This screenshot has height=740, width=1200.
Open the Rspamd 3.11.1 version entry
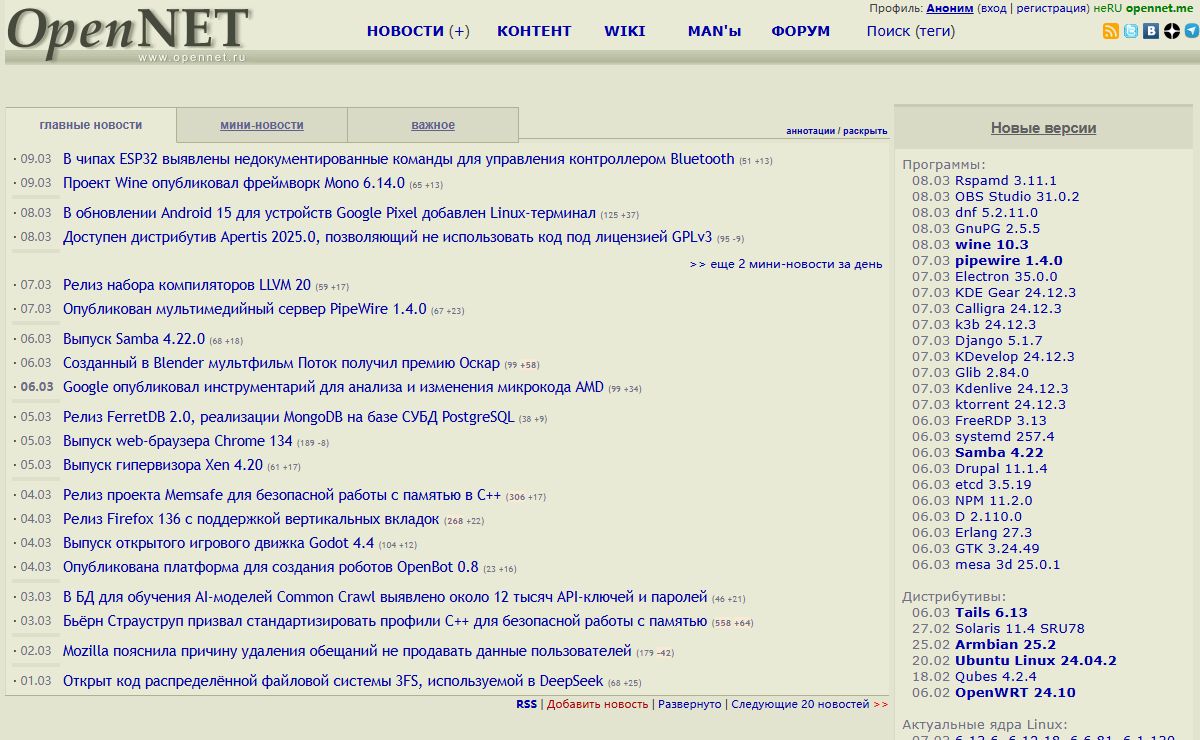pyautogui.click(x=1005, y=181)
